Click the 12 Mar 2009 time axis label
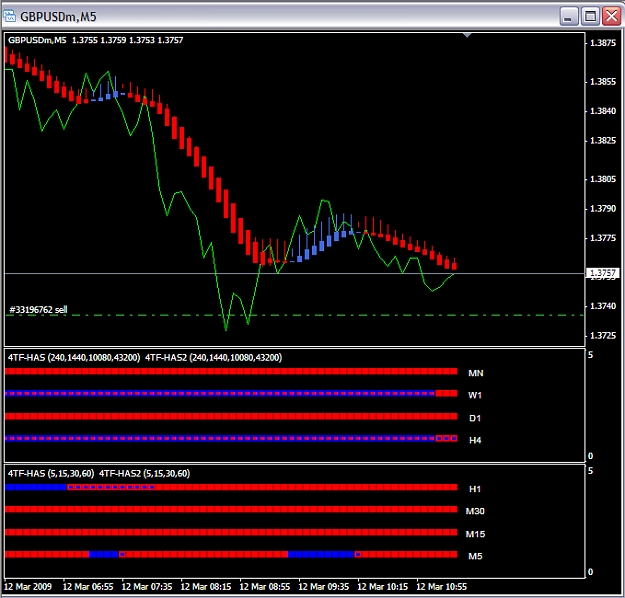 coord(28,586)
